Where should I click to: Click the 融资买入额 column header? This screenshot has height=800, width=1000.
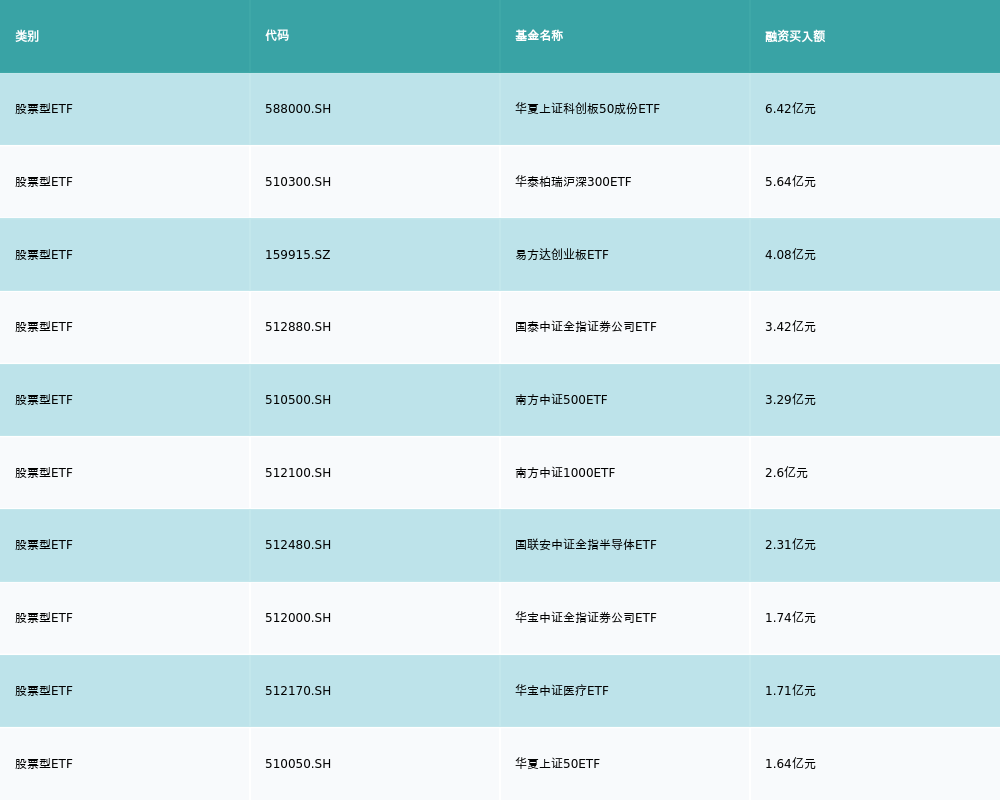pos(795,36)
